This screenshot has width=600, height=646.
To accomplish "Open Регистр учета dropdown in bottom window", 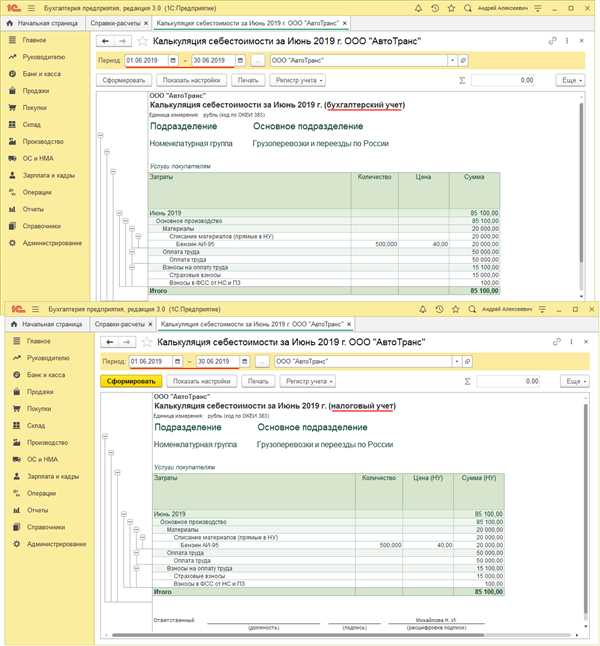I will tap(307, 381).
